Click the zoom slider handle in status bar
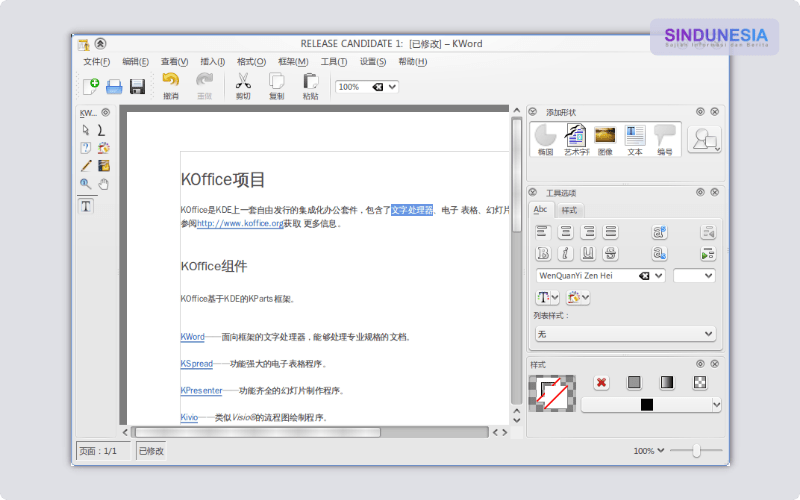This screenshot has height=500, width=800. click(x=696, y=451)
